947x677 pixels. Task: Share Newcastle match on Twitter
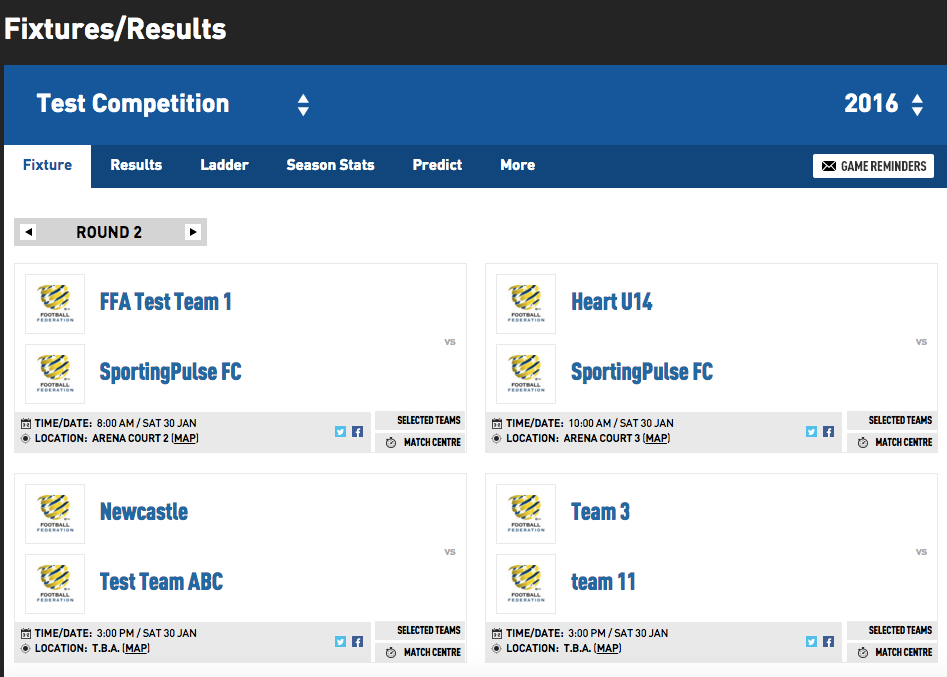tap(341, 641)
